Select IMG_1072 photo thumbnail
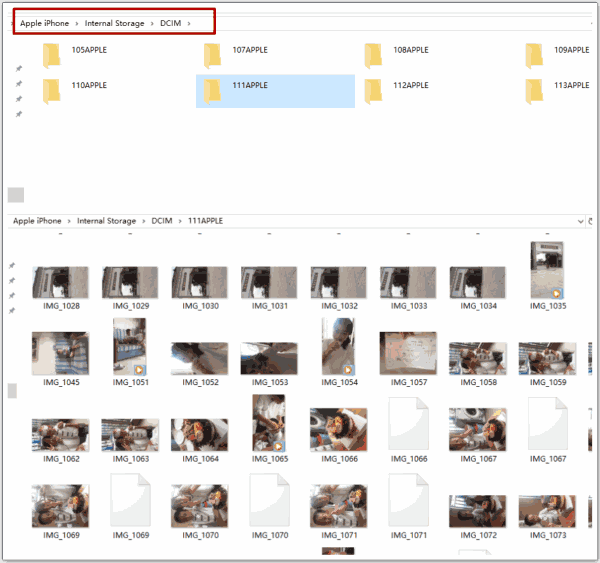 (x=478, y=511)
